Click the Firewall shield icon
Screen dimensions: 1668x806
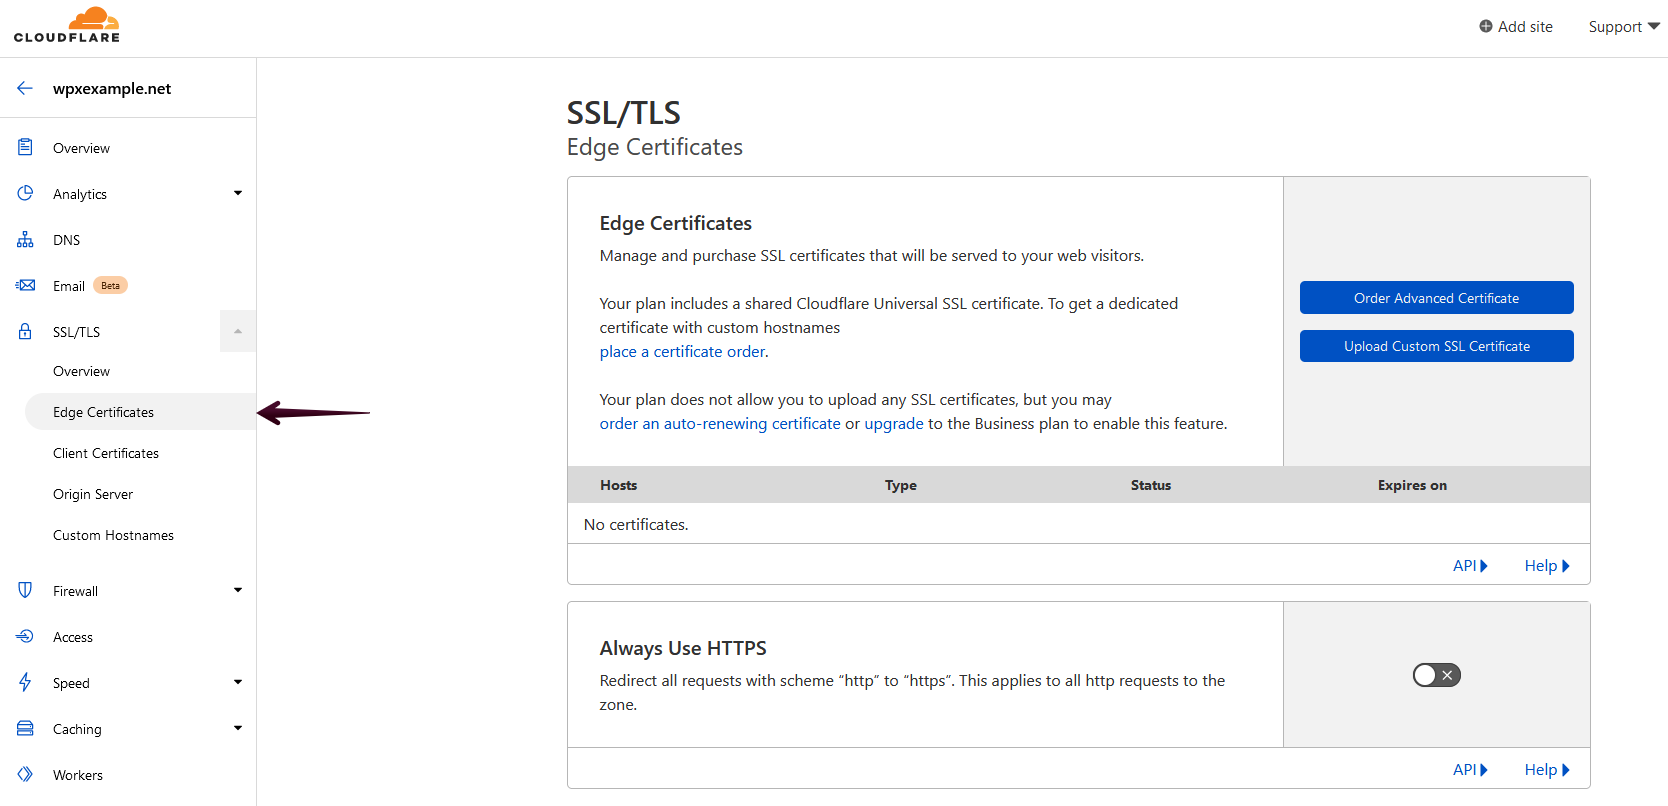click(x=25, y=591)
